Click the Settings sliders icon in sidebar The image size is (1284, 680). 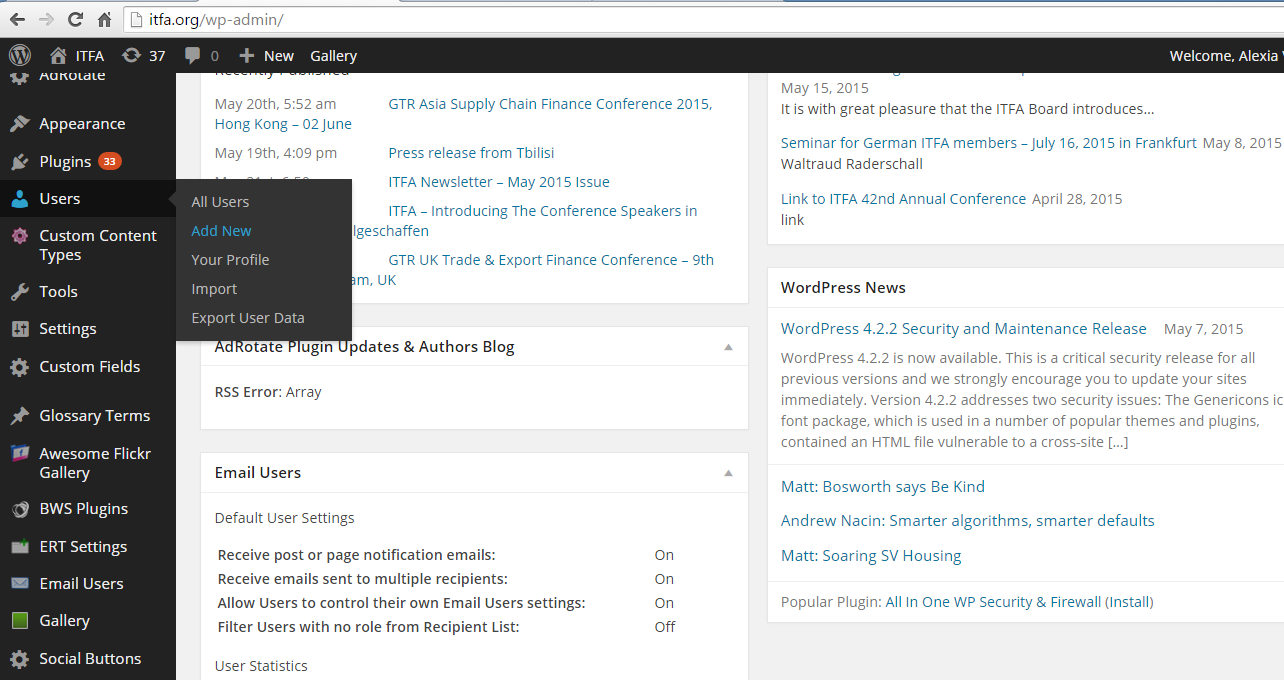click(x=20, y=329)
